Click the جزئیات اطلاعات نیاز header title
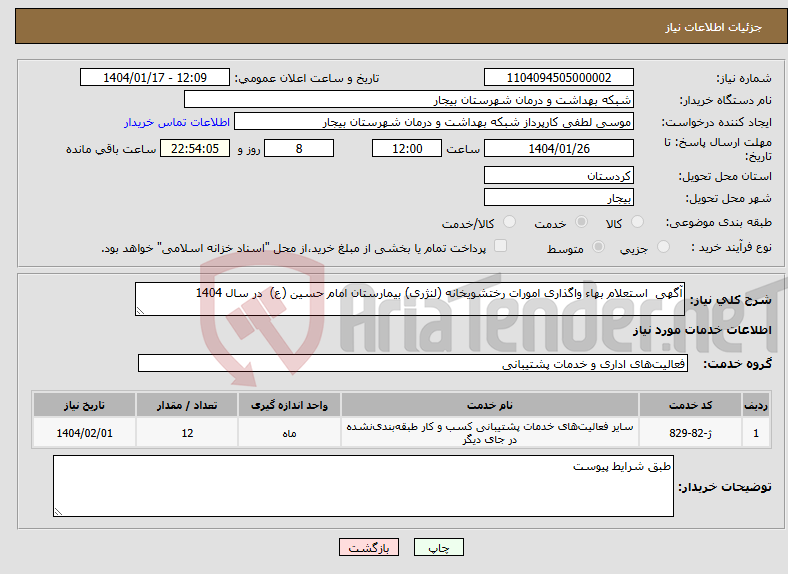 tap(714, 27)
